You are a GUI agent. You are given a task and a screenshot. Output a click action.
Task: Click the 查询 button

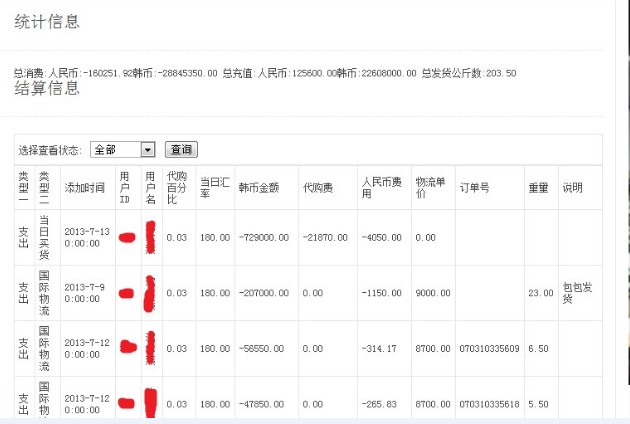181,150
